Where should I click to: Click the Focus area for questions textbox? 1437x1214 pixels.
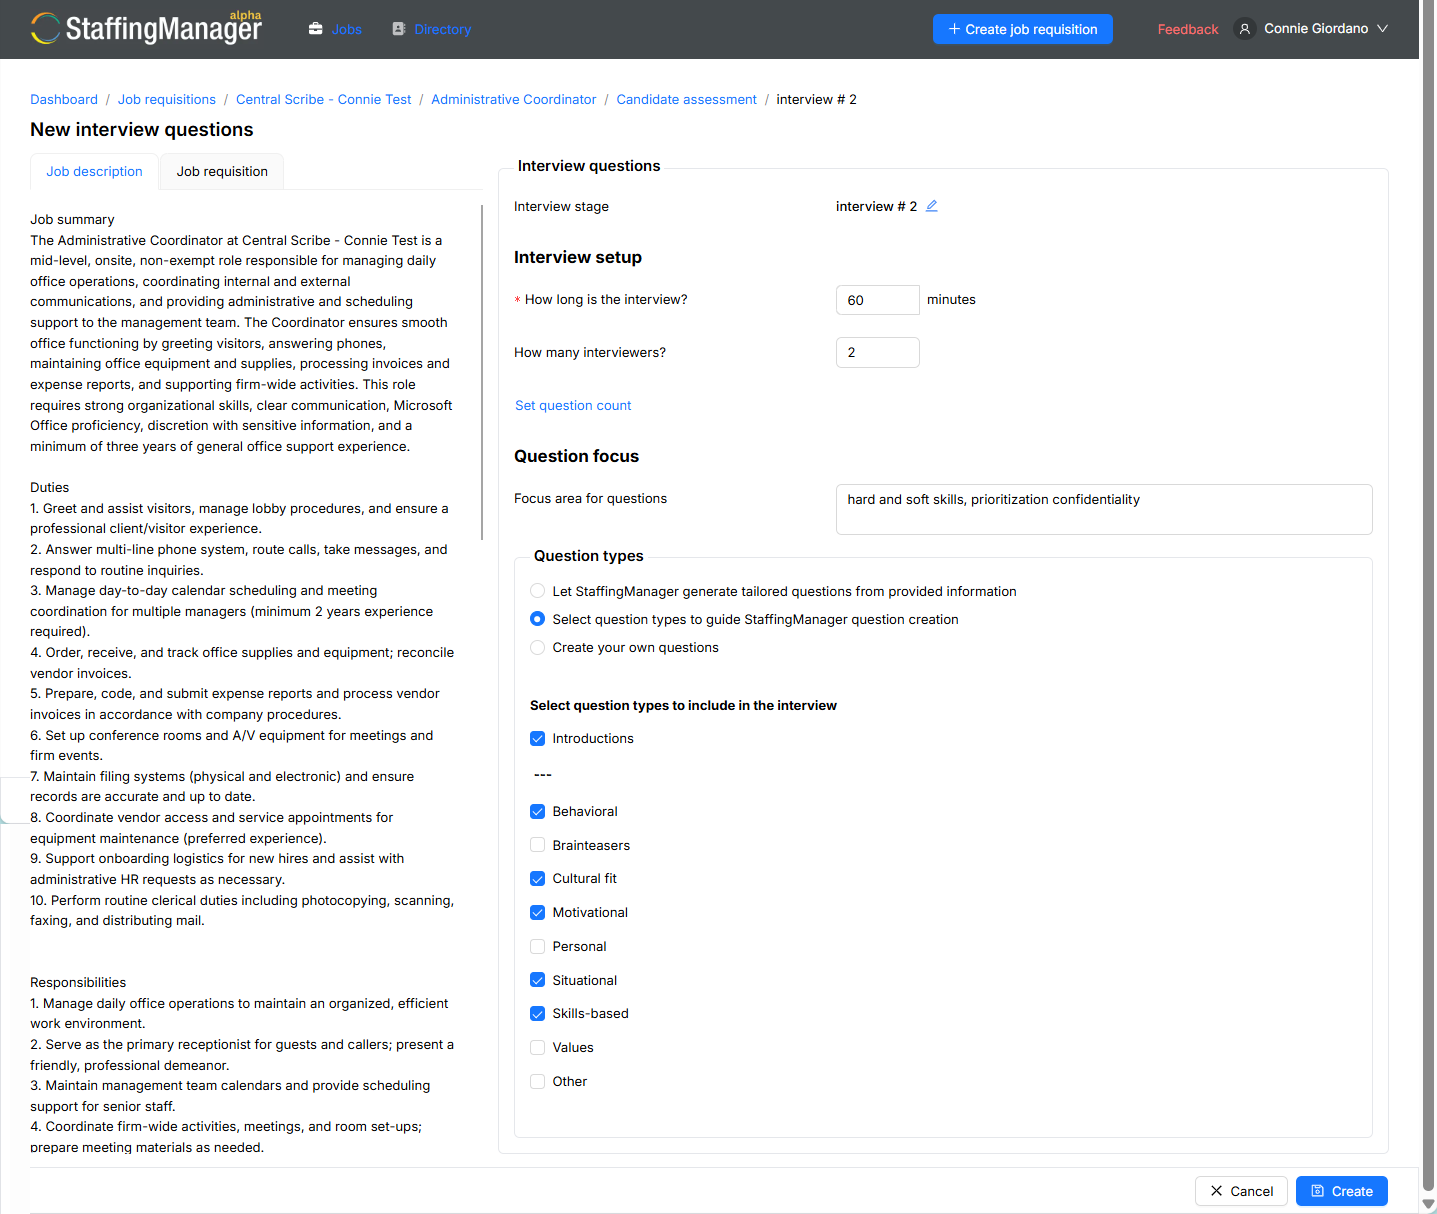1104,509
